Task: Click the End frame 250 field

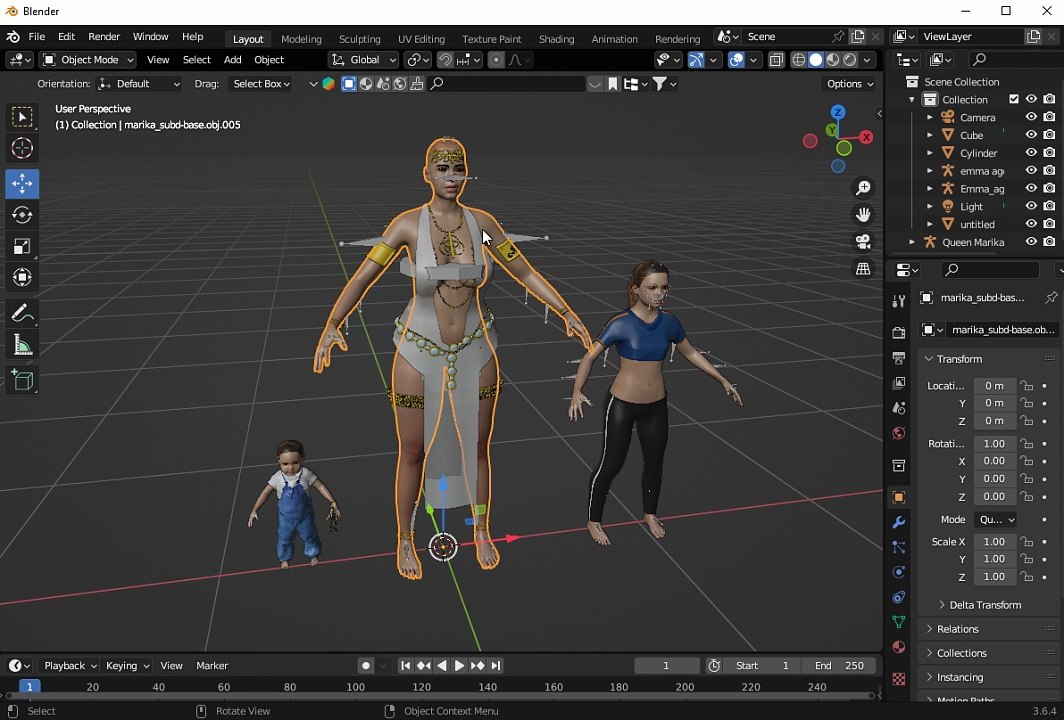Action: pyautogui.click(x=839, y=666)
